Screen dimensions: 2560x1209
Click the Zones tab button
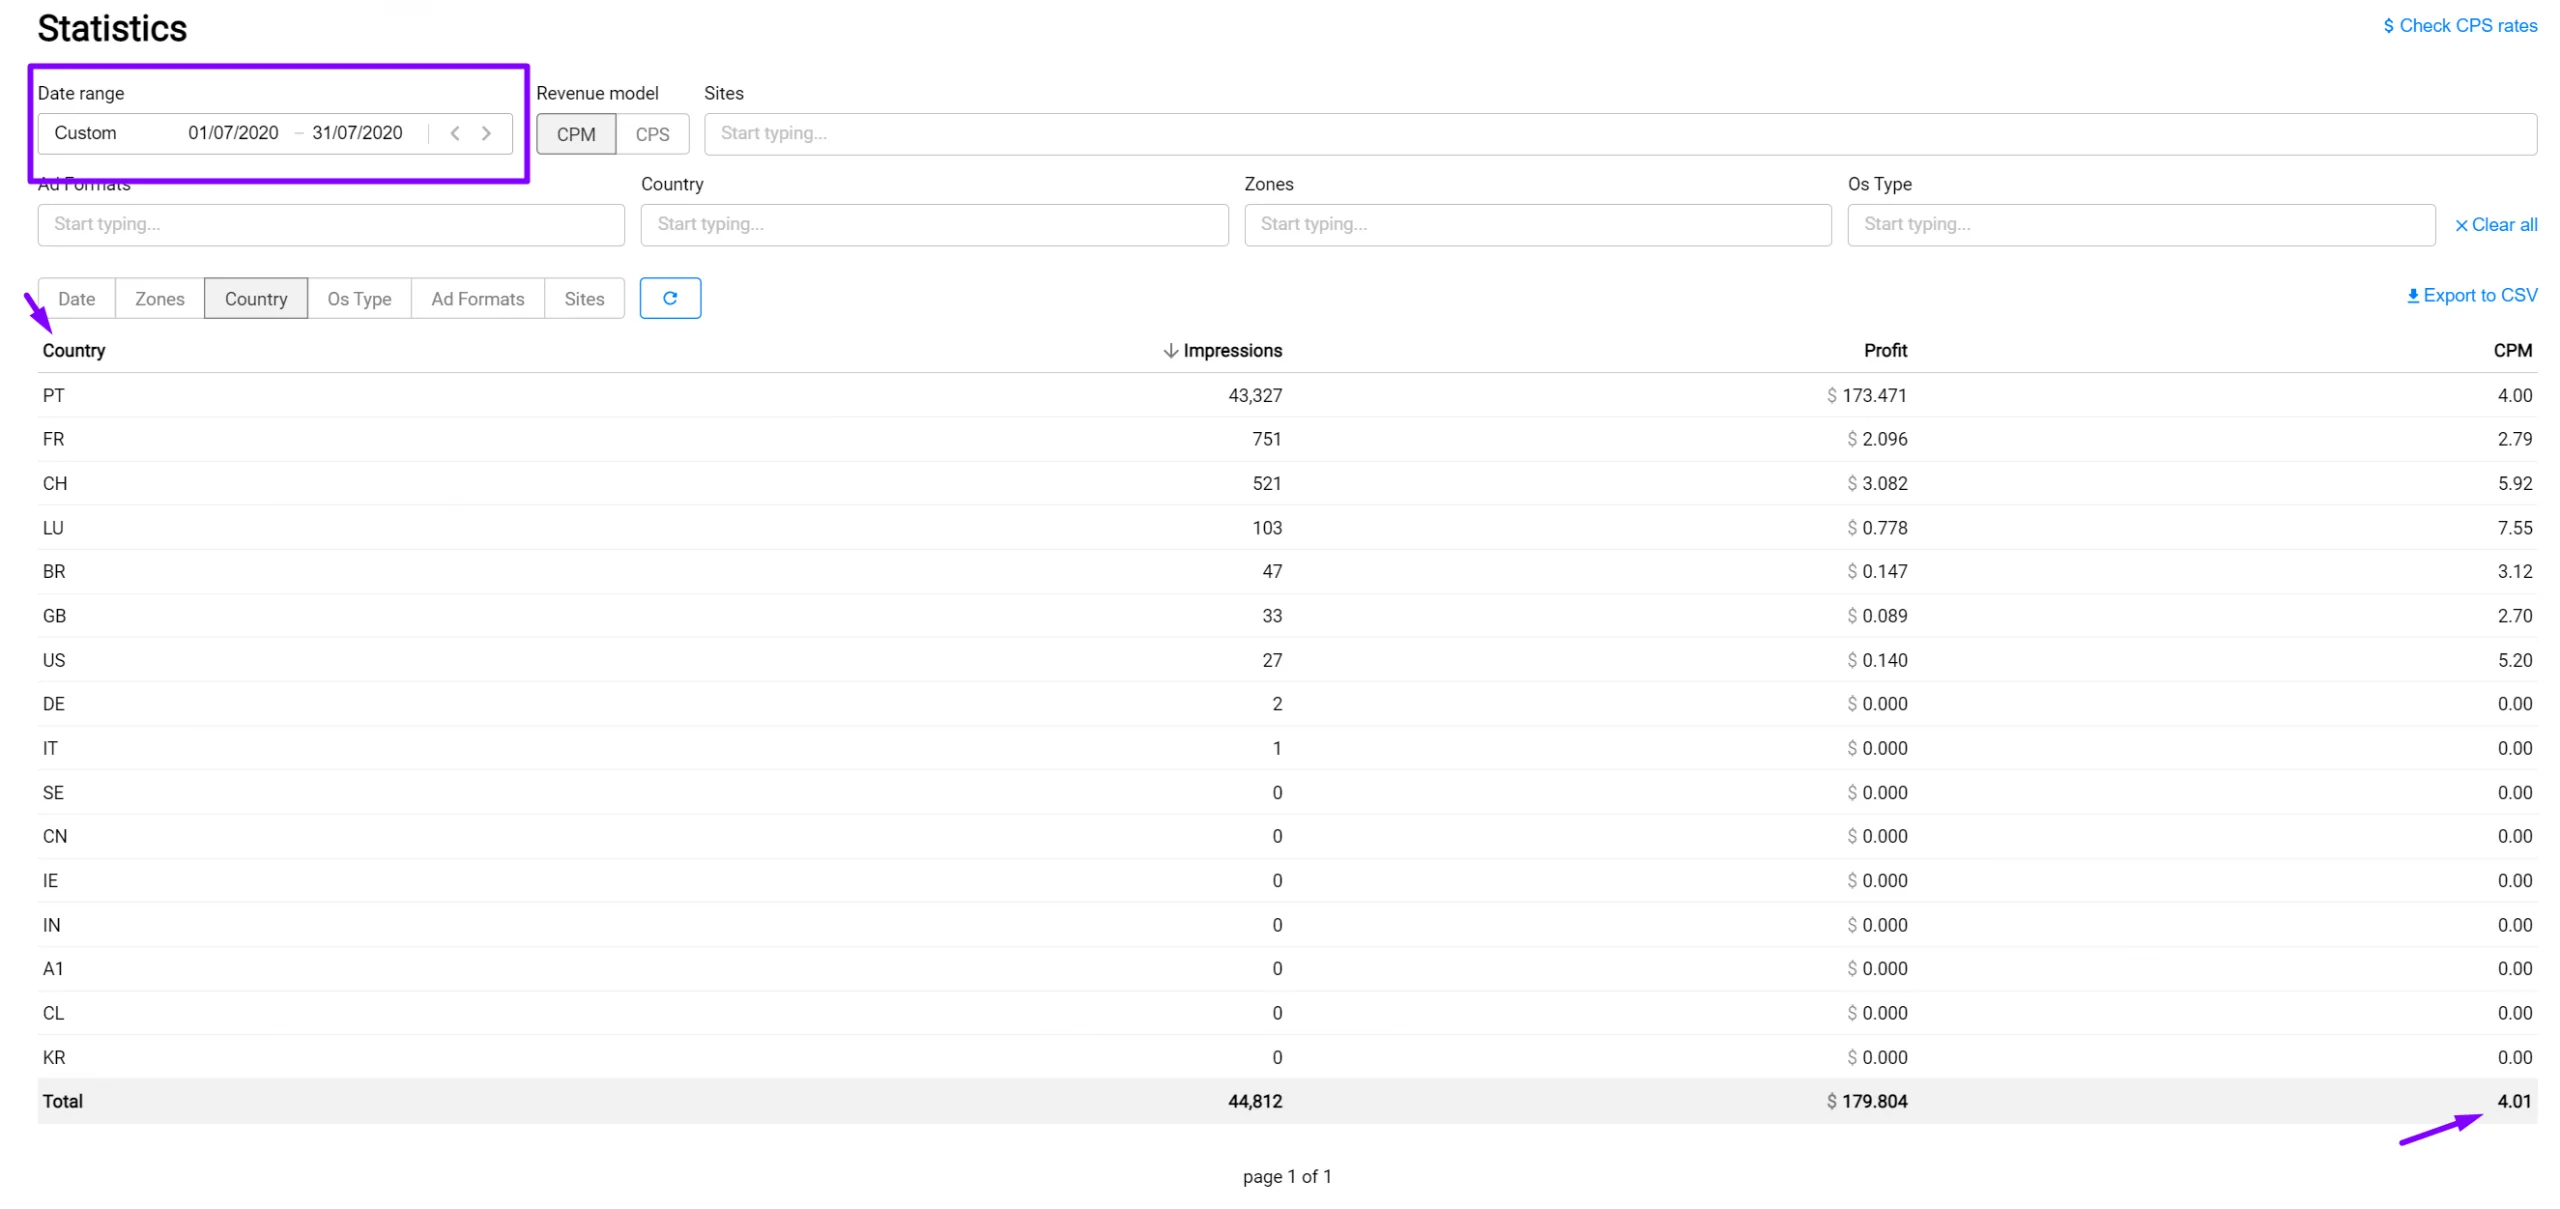click(158, 299)
